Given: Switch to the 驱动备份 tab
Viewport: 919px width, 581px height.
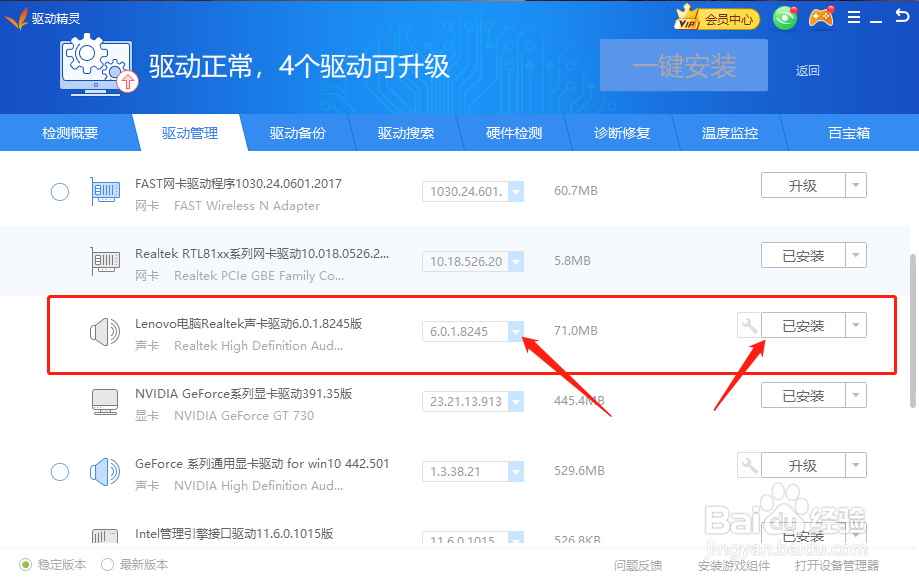Looking at the screenshot, I should (x=298, y=133).
